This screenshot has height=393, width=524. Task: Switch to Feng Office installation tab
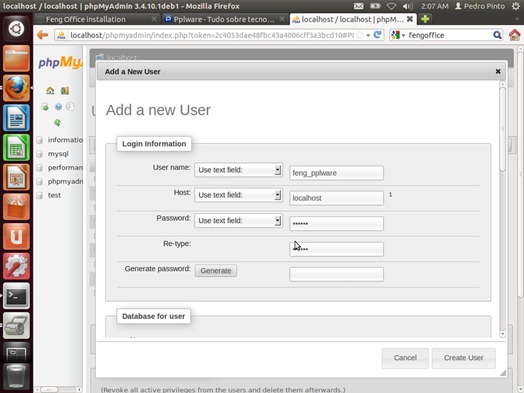pyautogui.click(x=97, y=19)
